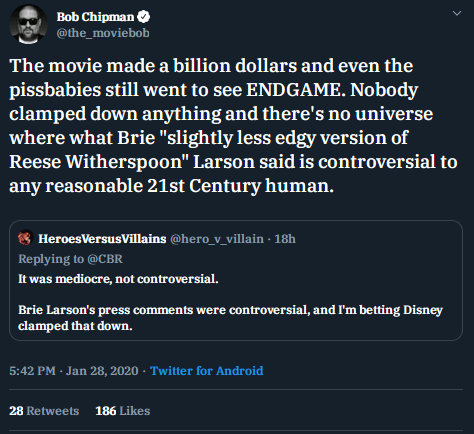
Task: Click the quoted tweet's 'clamped that down' line
Action: (x=75, y=326)
